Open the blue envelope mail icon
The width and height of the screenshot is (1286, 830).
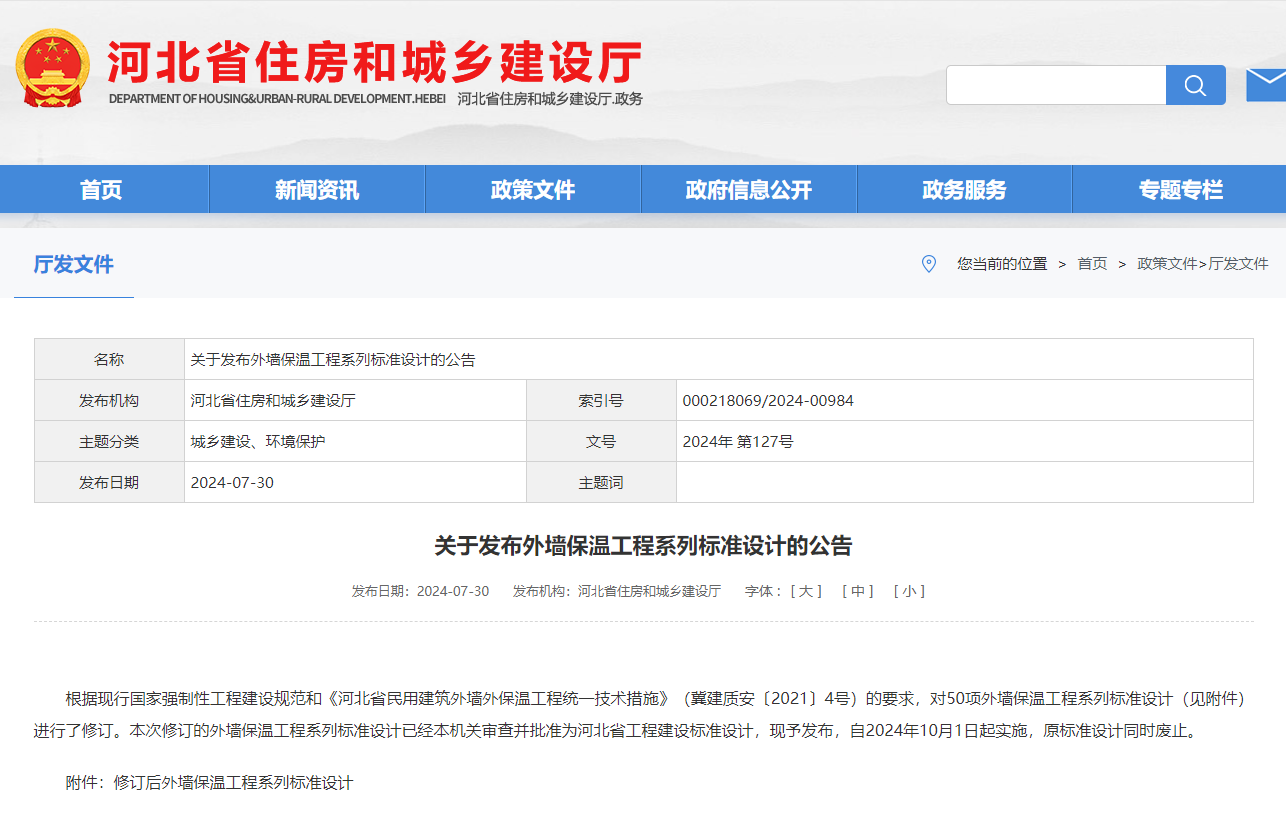pos(1266,84)
